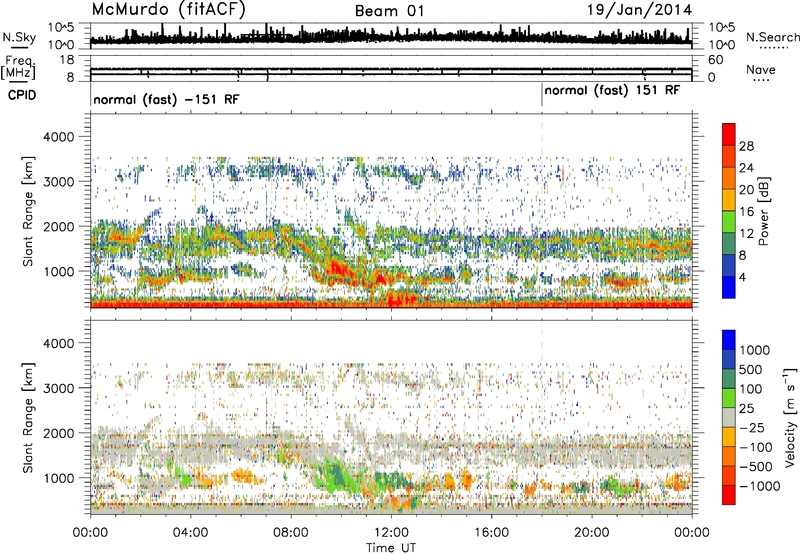Click the '28' value on Power colorbar
The width and height of the screenshot is (800, 554).
tap(746, 146)
